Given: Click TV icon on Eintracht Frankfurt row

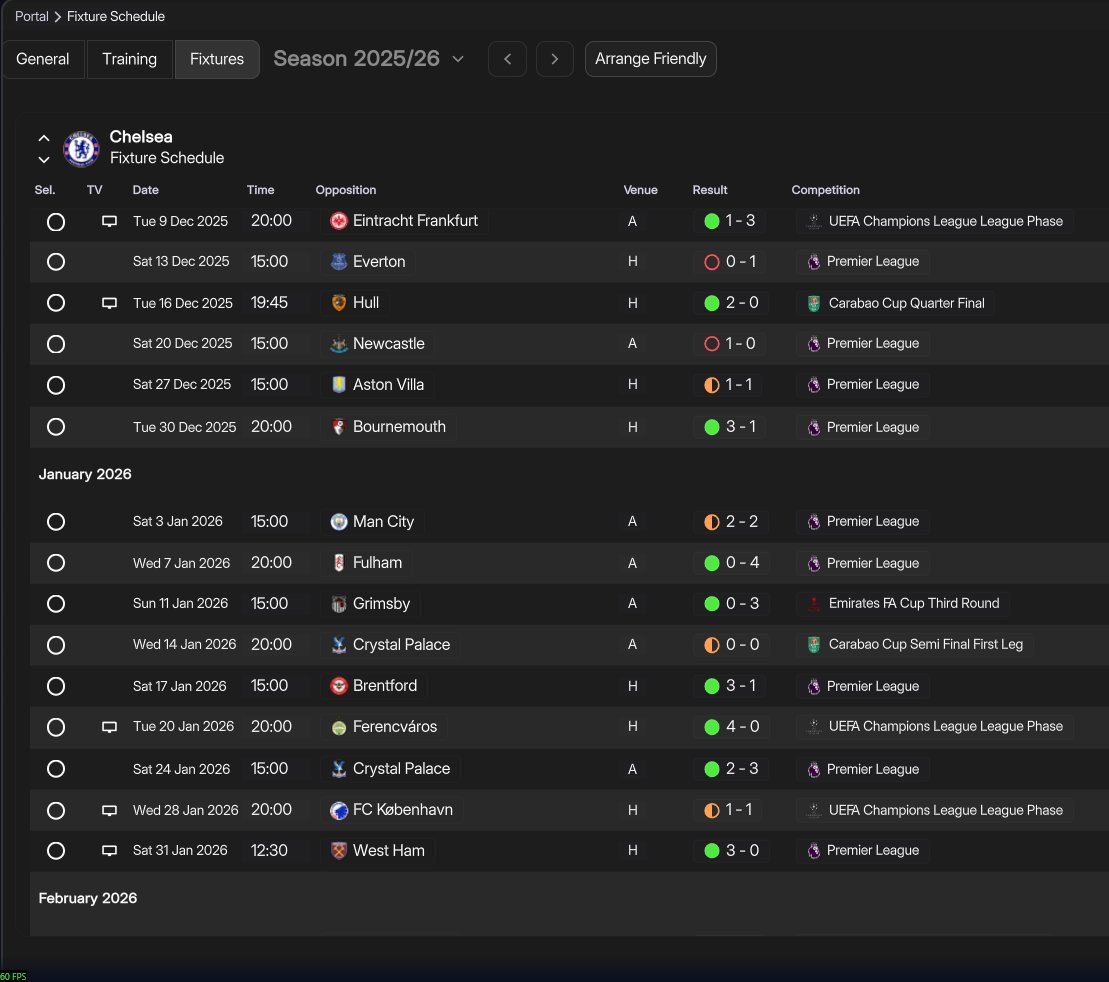Looking at the screenshot, I should (x=109, y=221).
